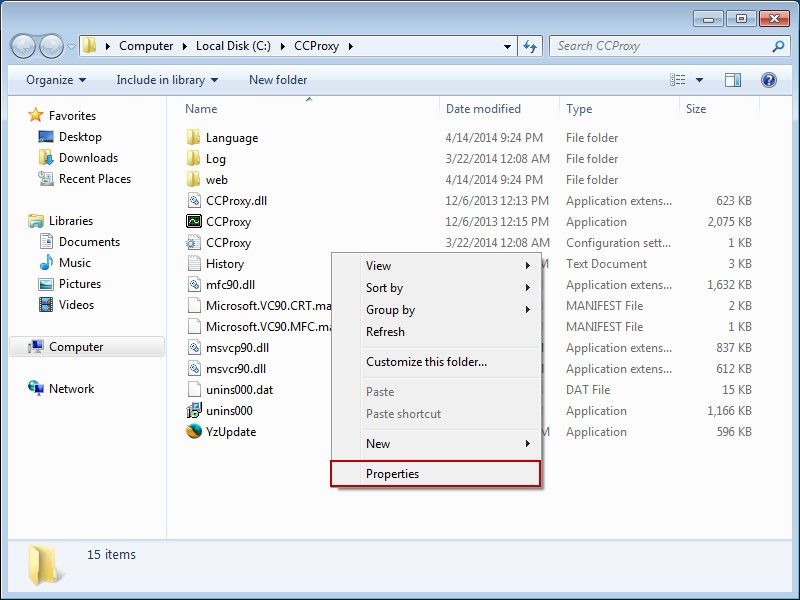Image resolution: width=800 pixels, height=600 pixels.
Task: Click the Recent Places icon
Action: pyautogui.click(x=46, y=179)
